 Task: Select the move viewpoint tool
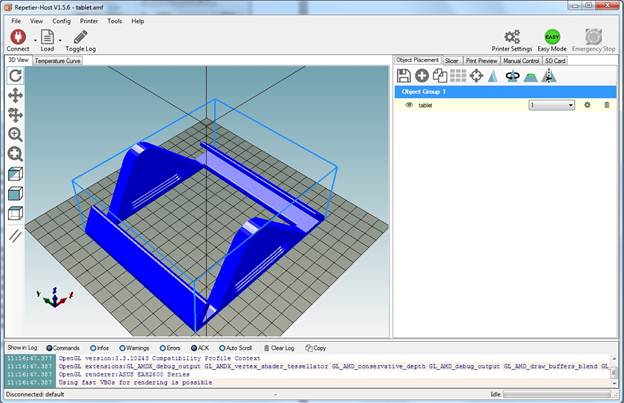click(15, 95)
